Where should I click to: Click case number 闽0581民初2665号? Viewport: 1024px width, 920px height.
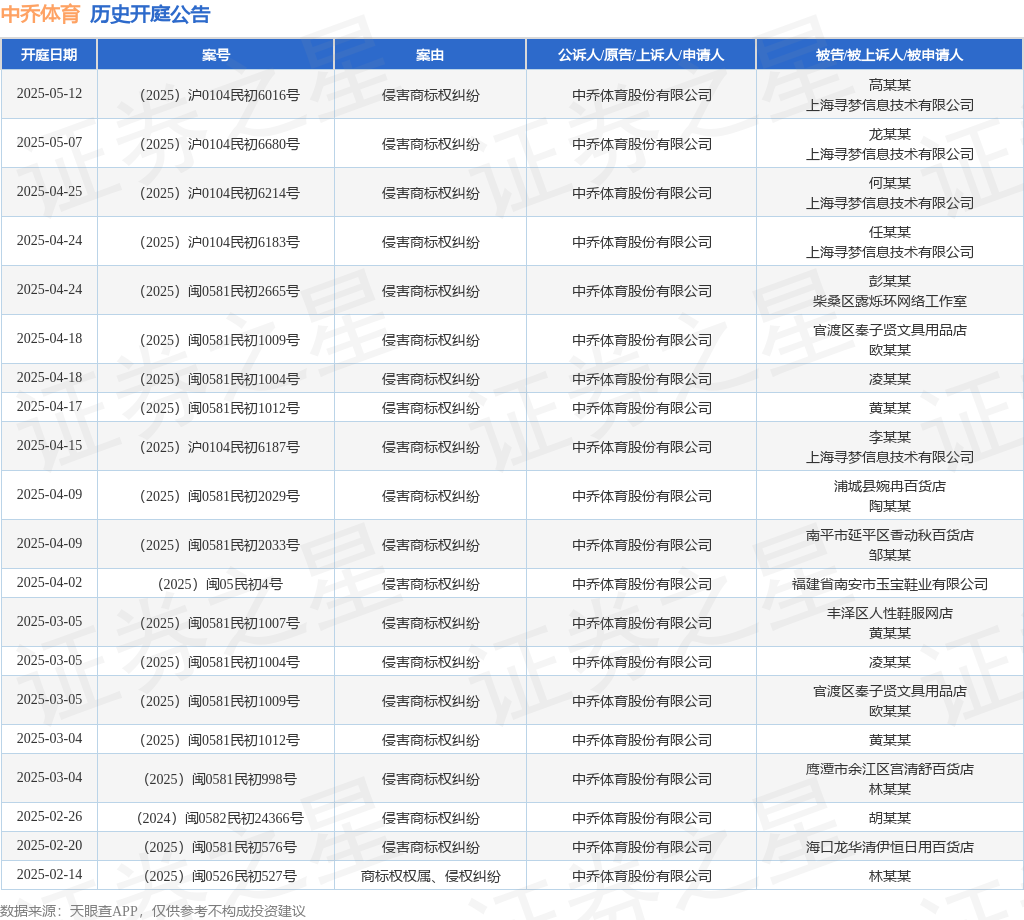coord(219,291)
